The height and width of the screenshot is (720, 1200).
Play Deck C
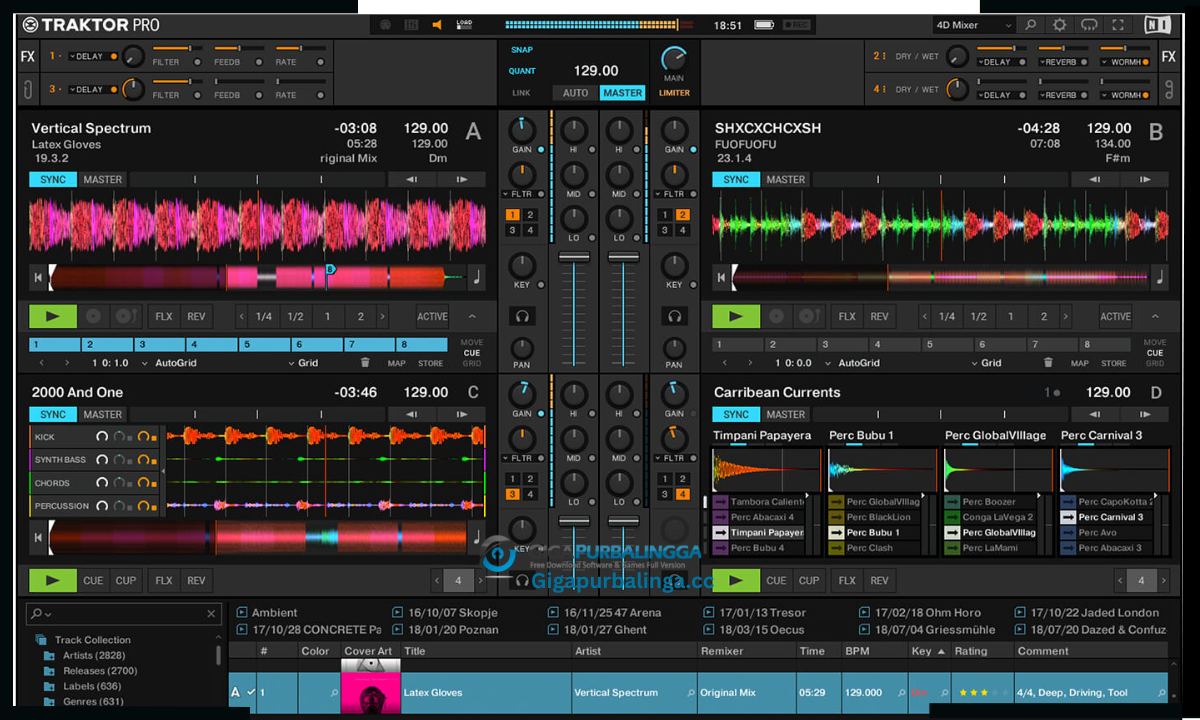point(53,580)
